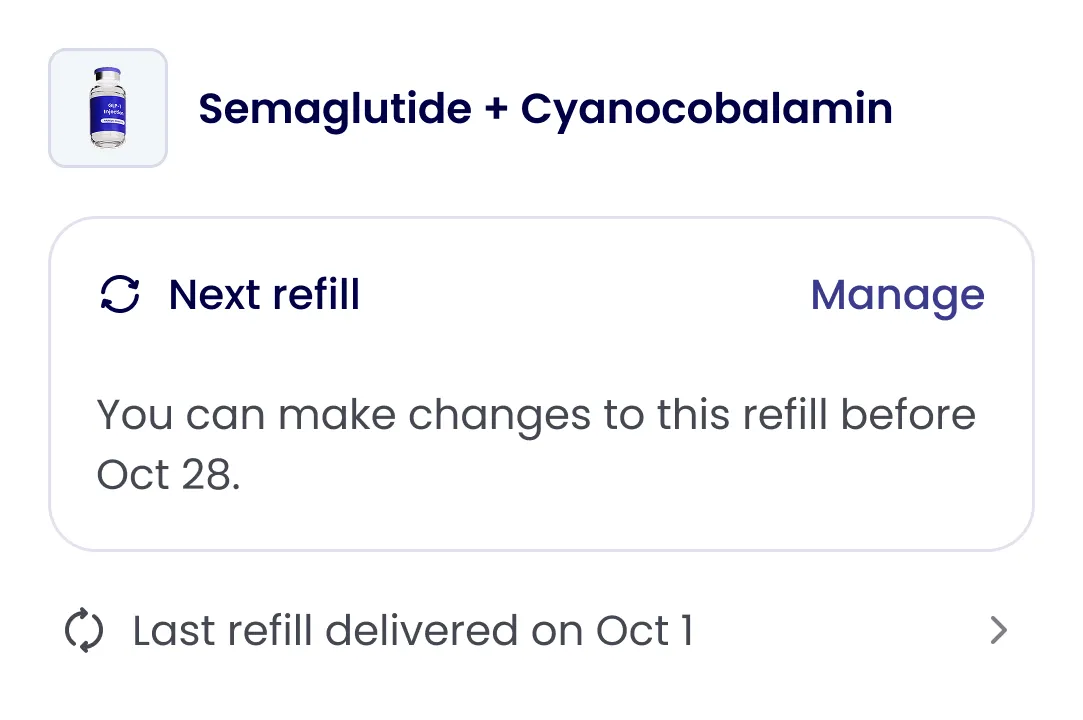Expand last refill details with right chevron
The height and width of the screenshot is (720, 1083).
tap(997, 631)
